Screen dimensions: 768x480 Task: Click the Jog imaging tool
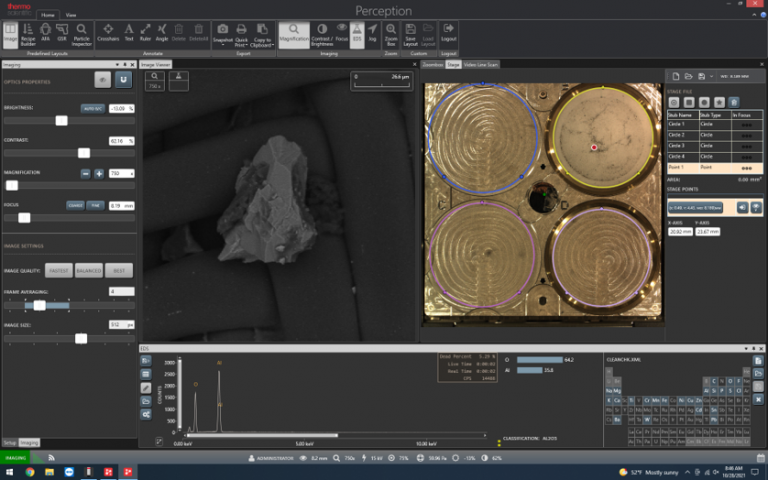pyautogui.click(x=372, y=33)
